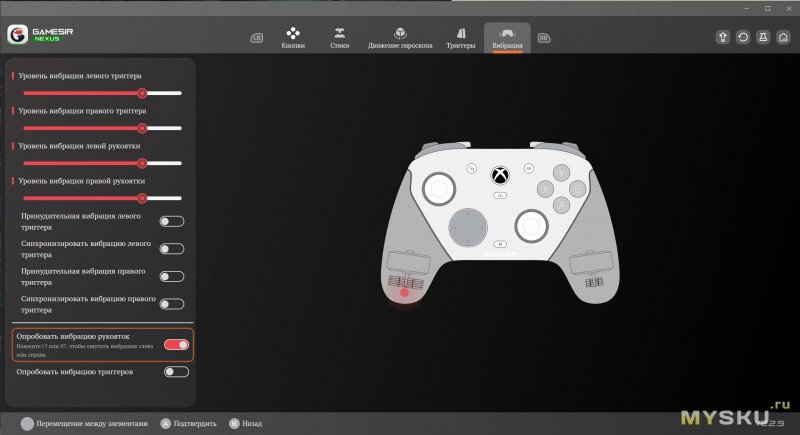Toggle Синхронизировать вибрацию правого триггера
This screenshot has width=800, height=435.
pos(172,304)
